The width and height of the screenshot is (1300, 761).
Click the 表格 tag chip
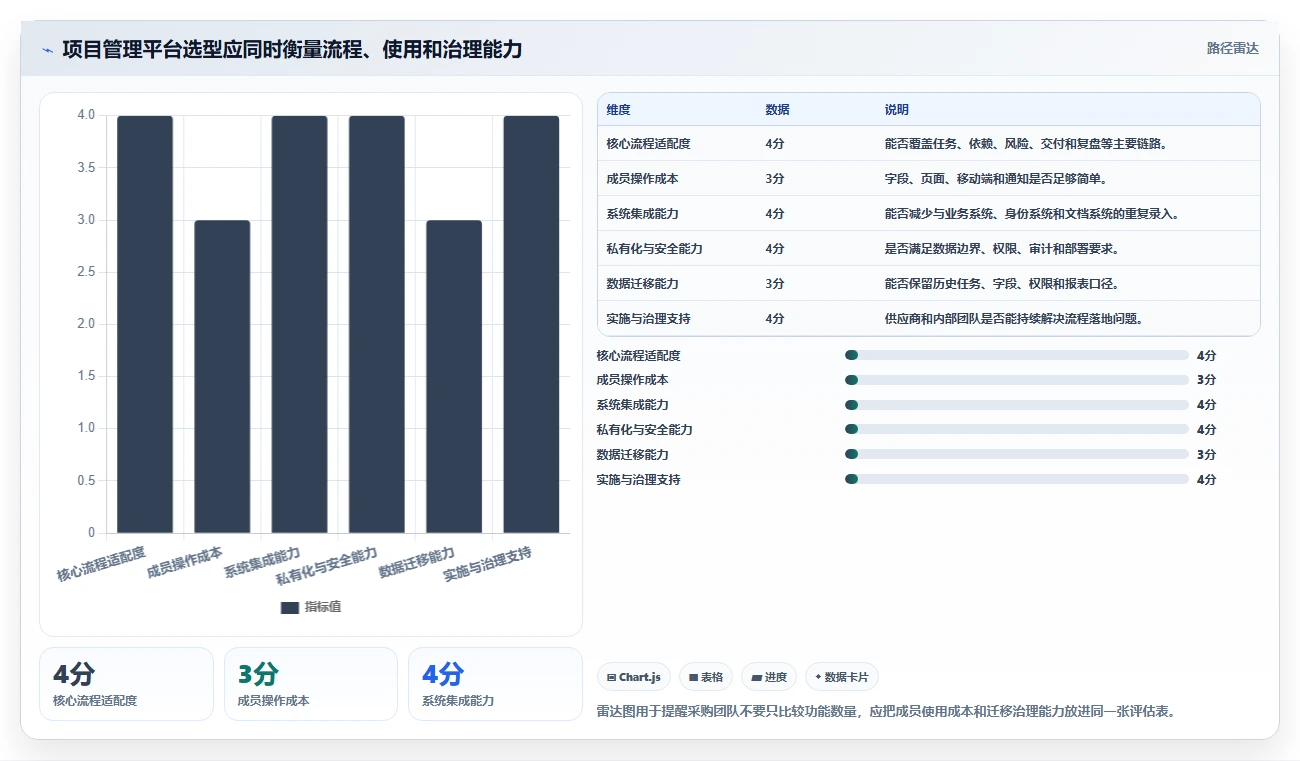pos(706,677)
